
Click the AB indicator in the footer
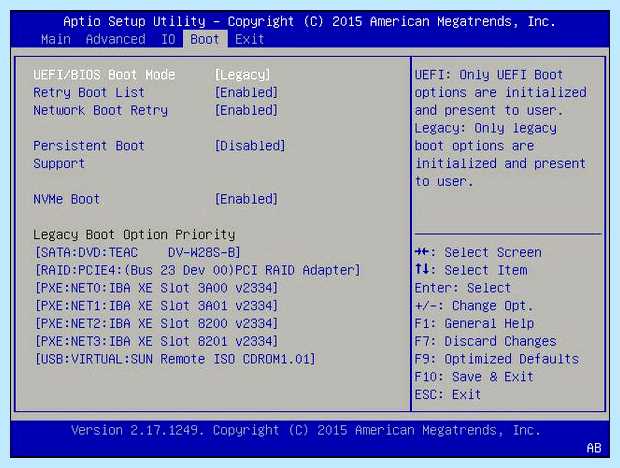tap(594, 448)
